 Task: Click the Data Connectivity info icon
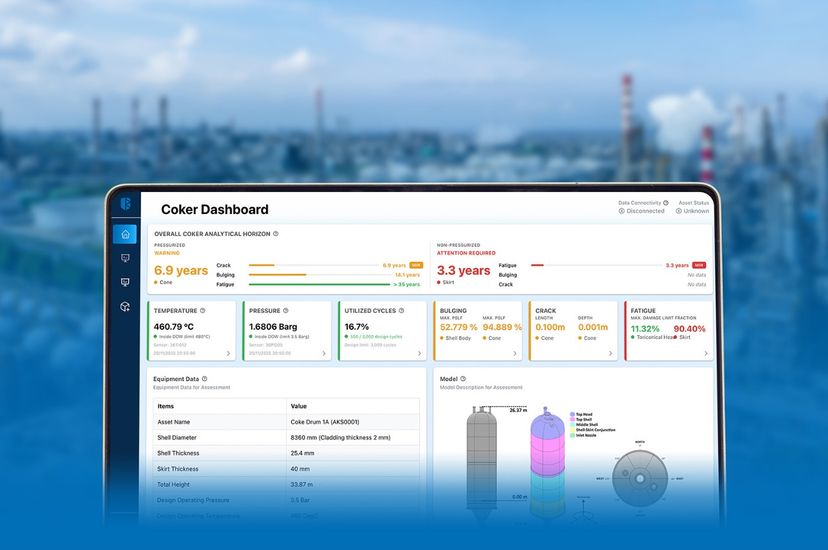coord(666,203)
